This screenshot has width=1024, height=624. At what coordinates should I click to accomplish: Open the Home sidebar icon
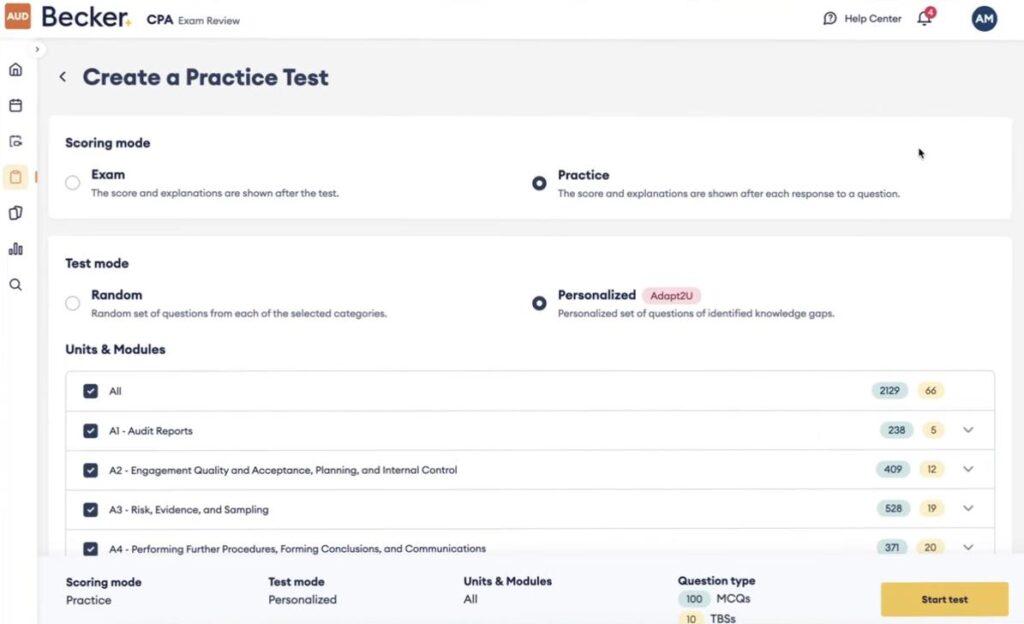[15, 69]
